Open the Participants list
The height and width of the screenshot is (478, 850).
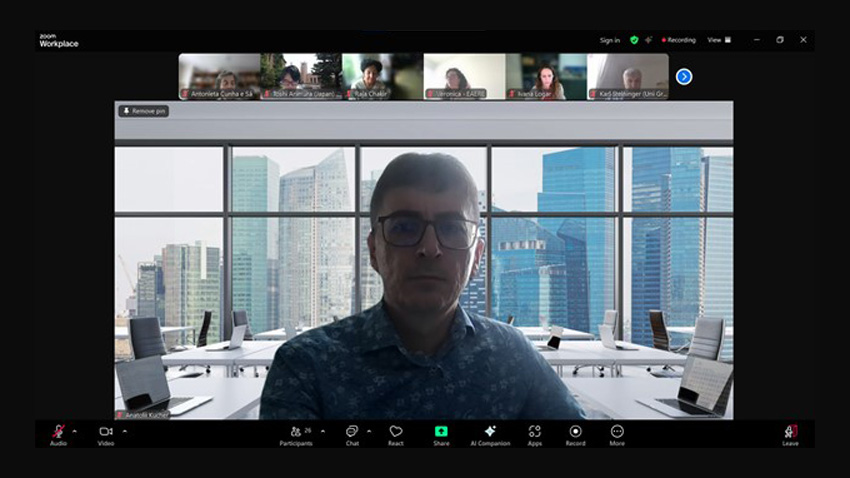pos(295,432)
